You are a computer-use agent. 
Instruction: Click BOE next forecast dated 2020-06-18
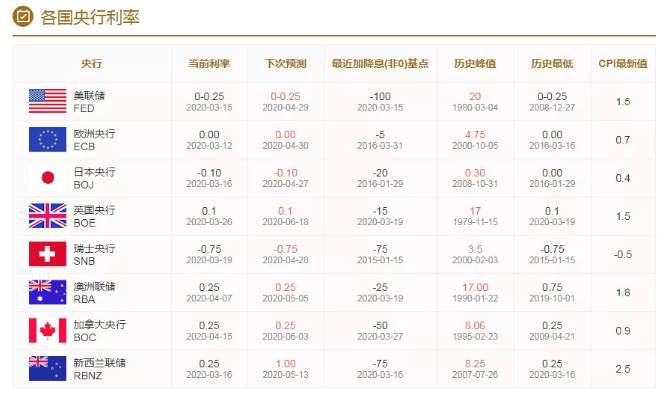(285, 216)
